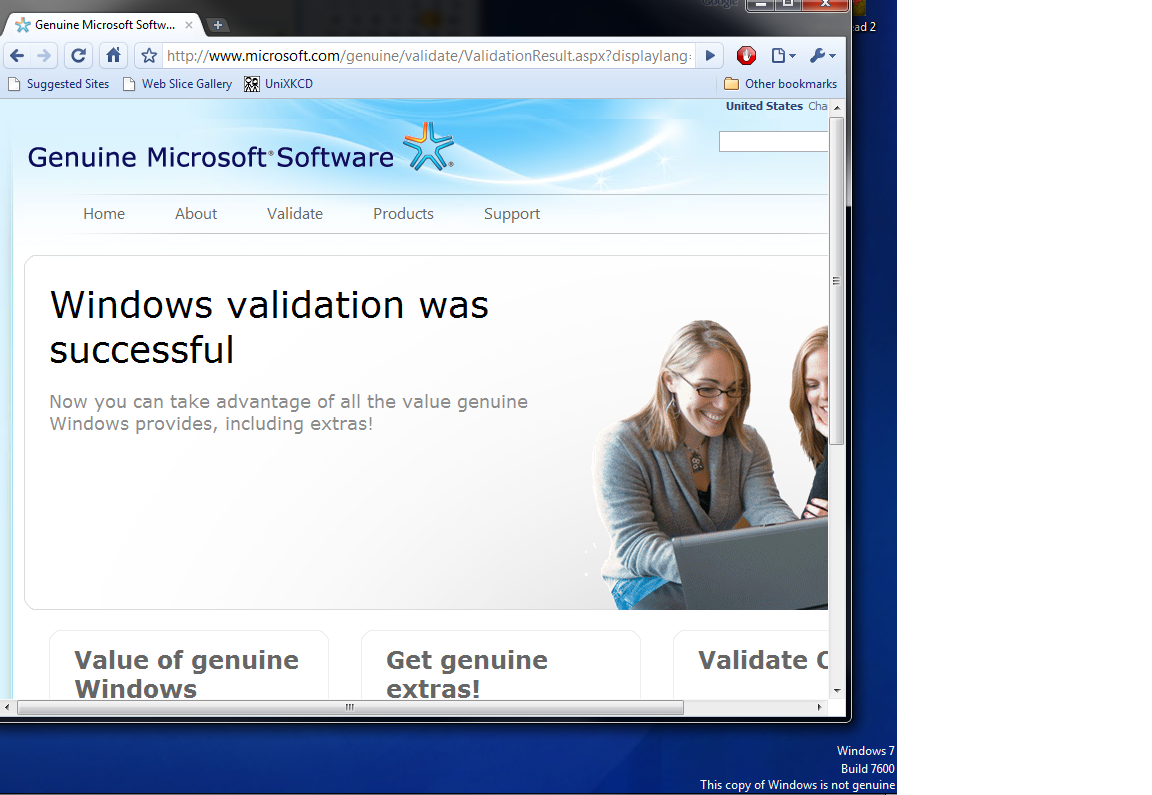Open the Get genuine extras! card

pyautogui.click(x=501, y=666)
